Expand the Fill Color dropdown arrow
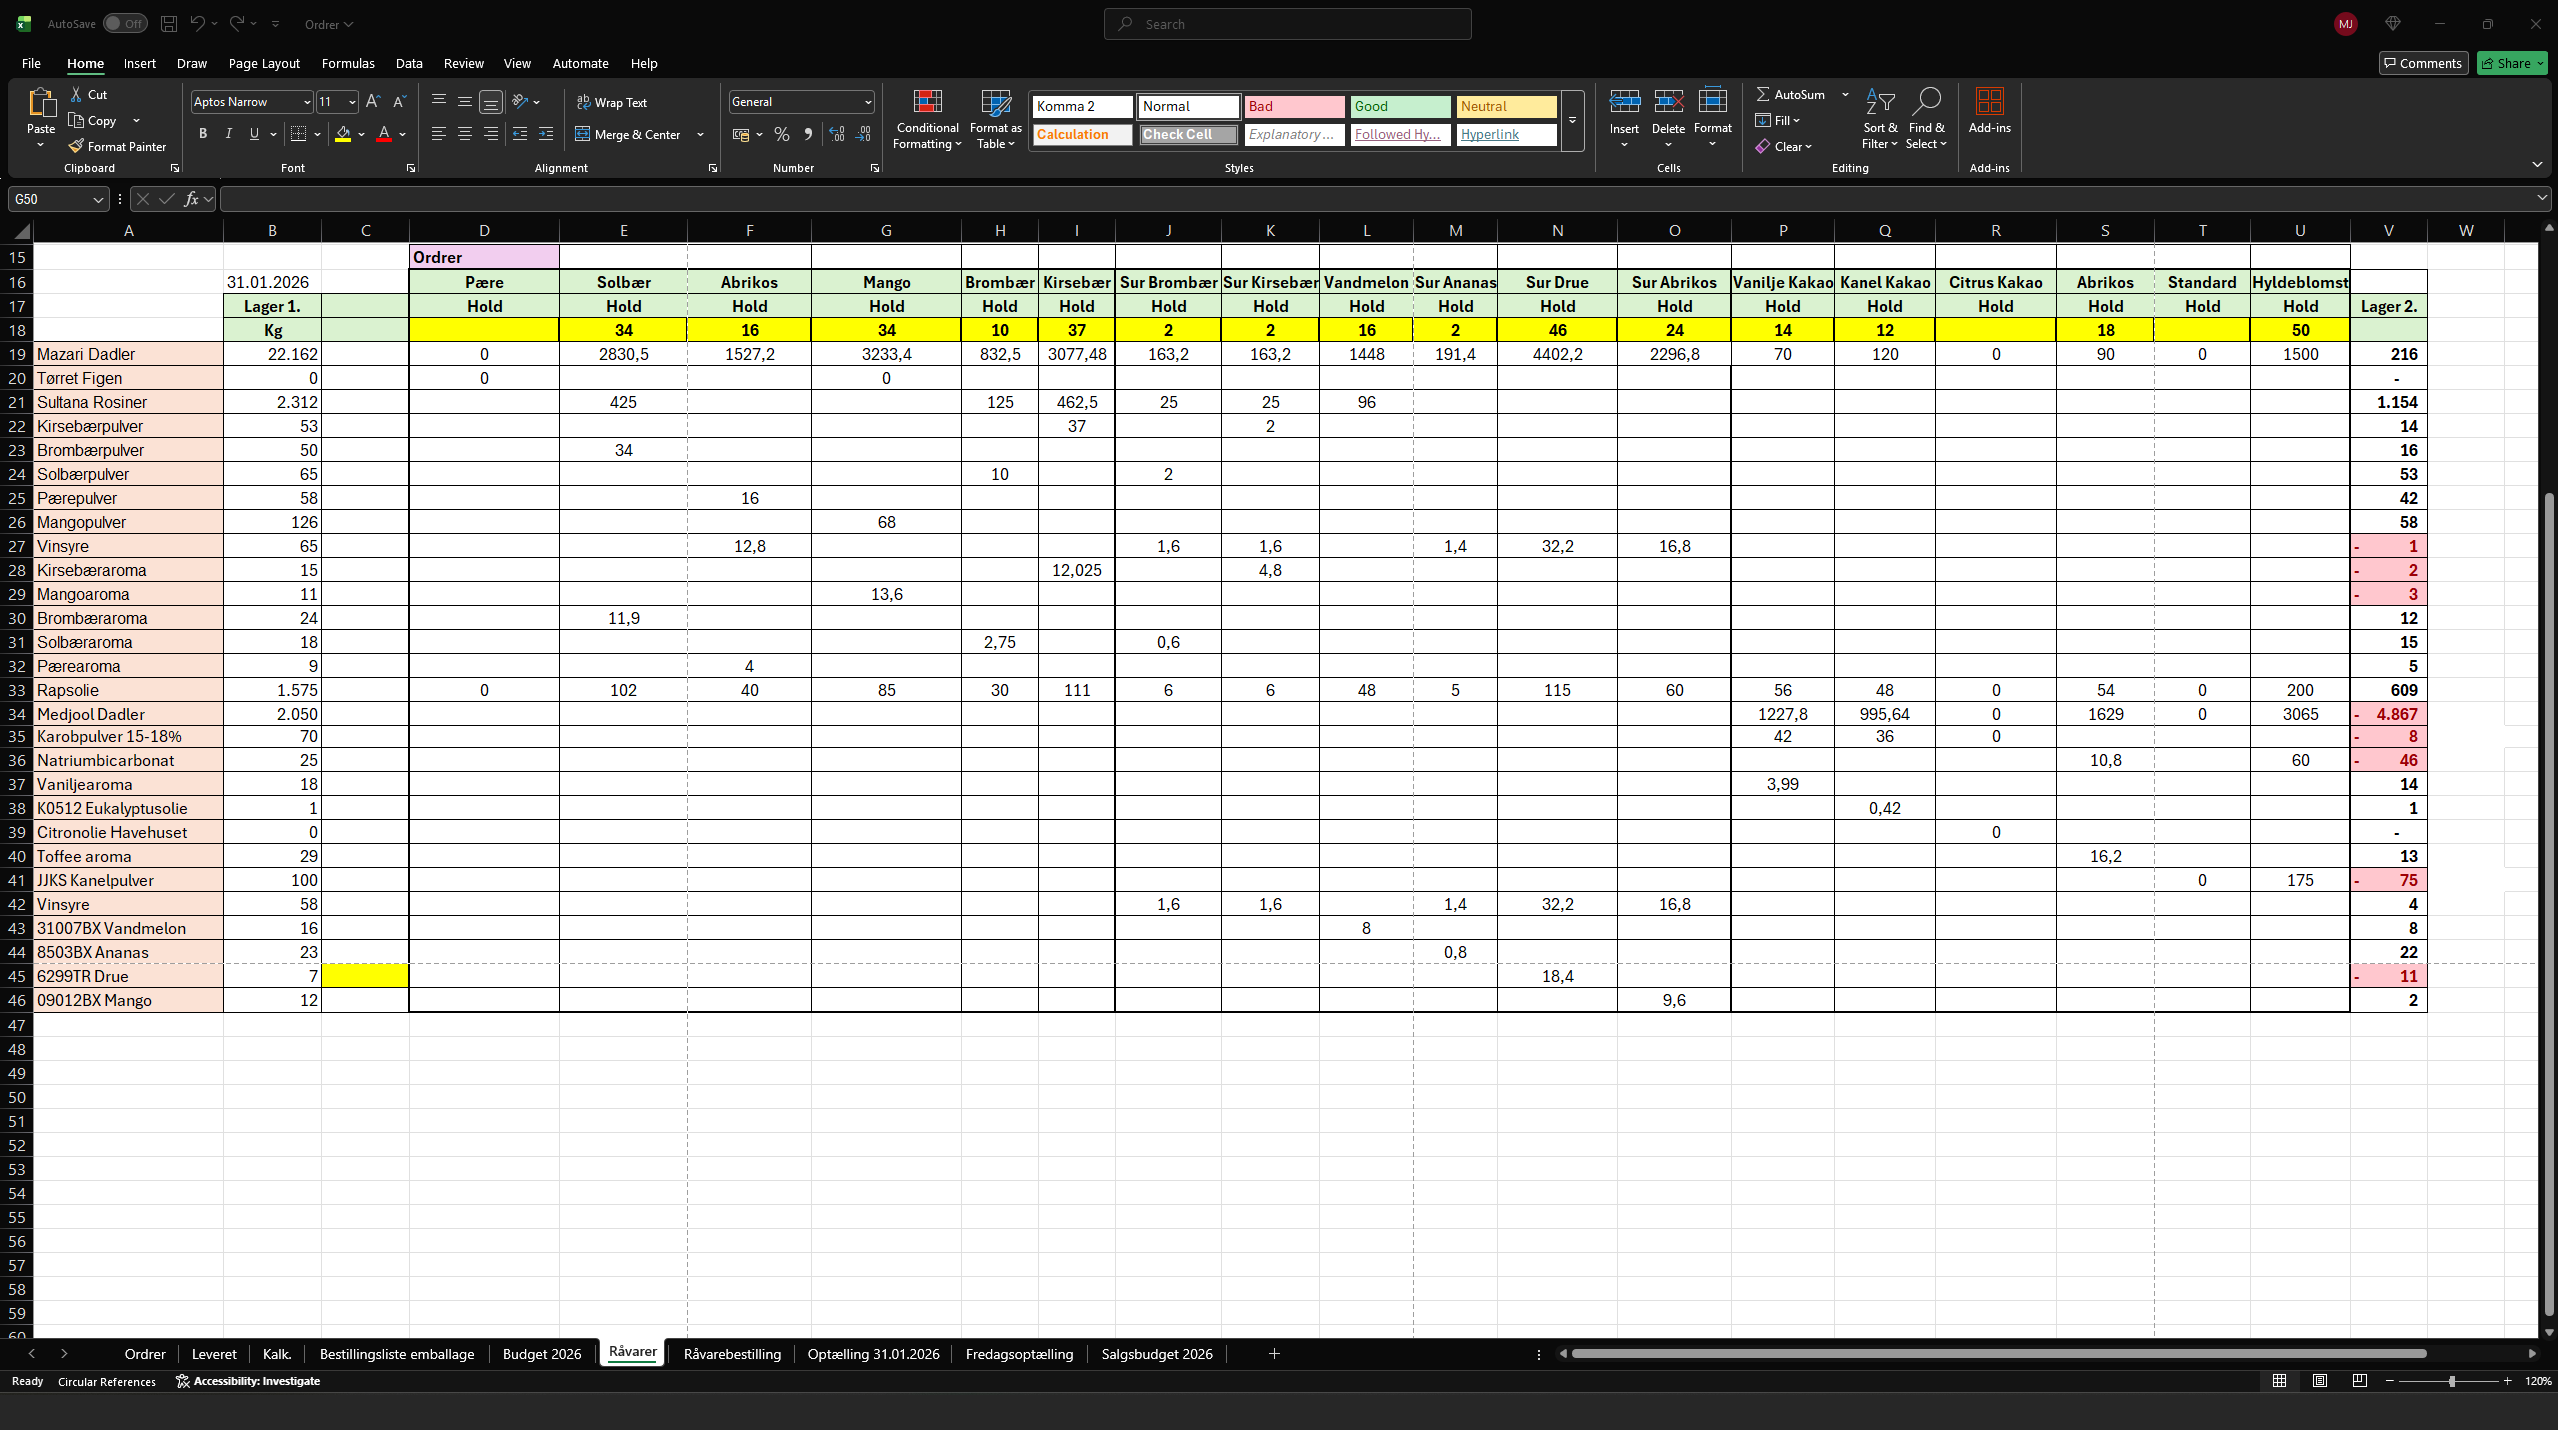This screenshot has height=1430, width=2558. [x=362, y=134]
